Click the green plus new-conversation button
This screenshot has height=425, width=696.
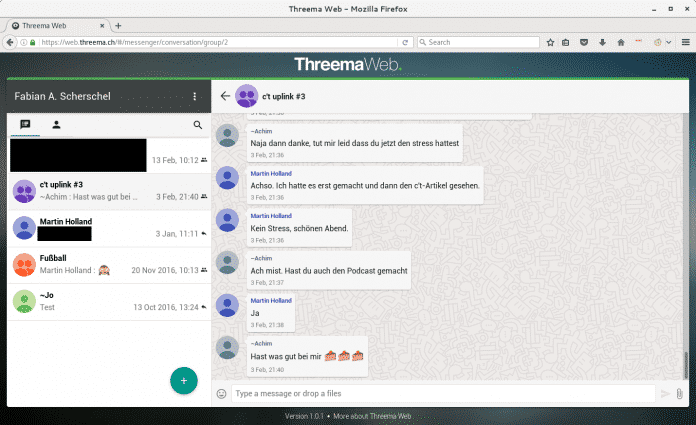pos(184,381)
